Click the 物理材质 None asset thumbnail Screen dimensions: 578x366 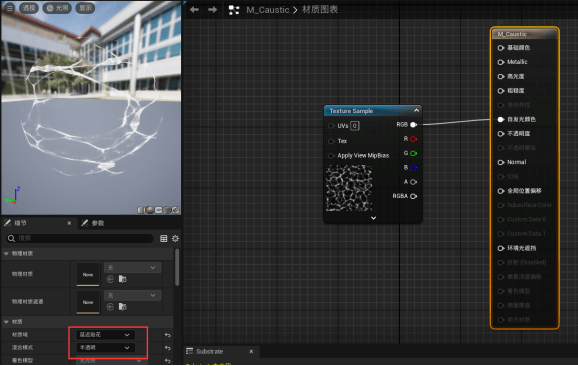click(x=88, y=275)
